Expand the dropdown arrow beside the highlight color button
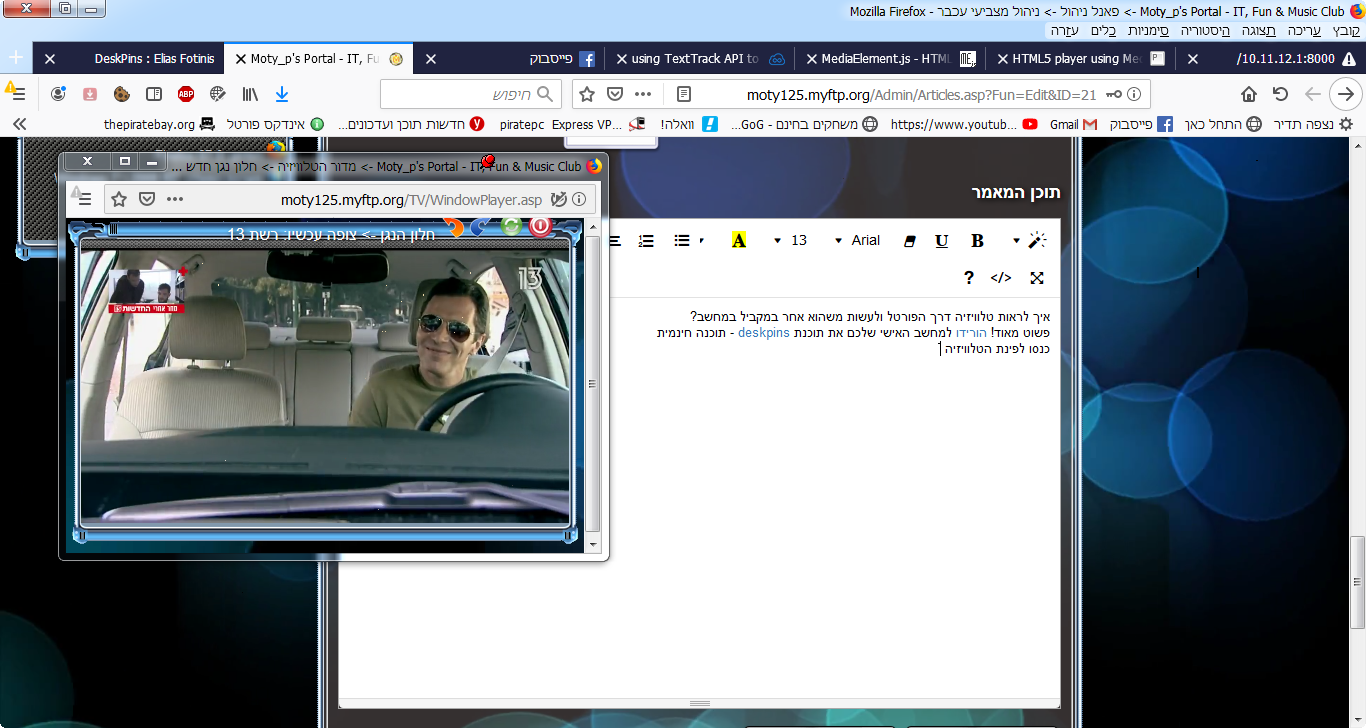The width and height of the screenshot is (1366, 728). click(x=703, y=241)
